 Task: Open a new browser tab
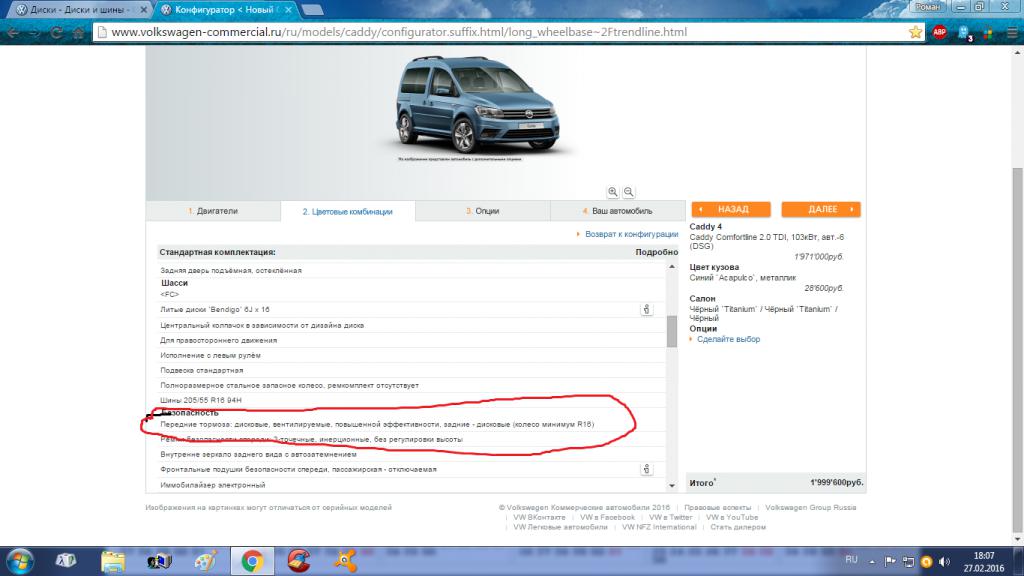pyautogui.click(x=312, y=10)
